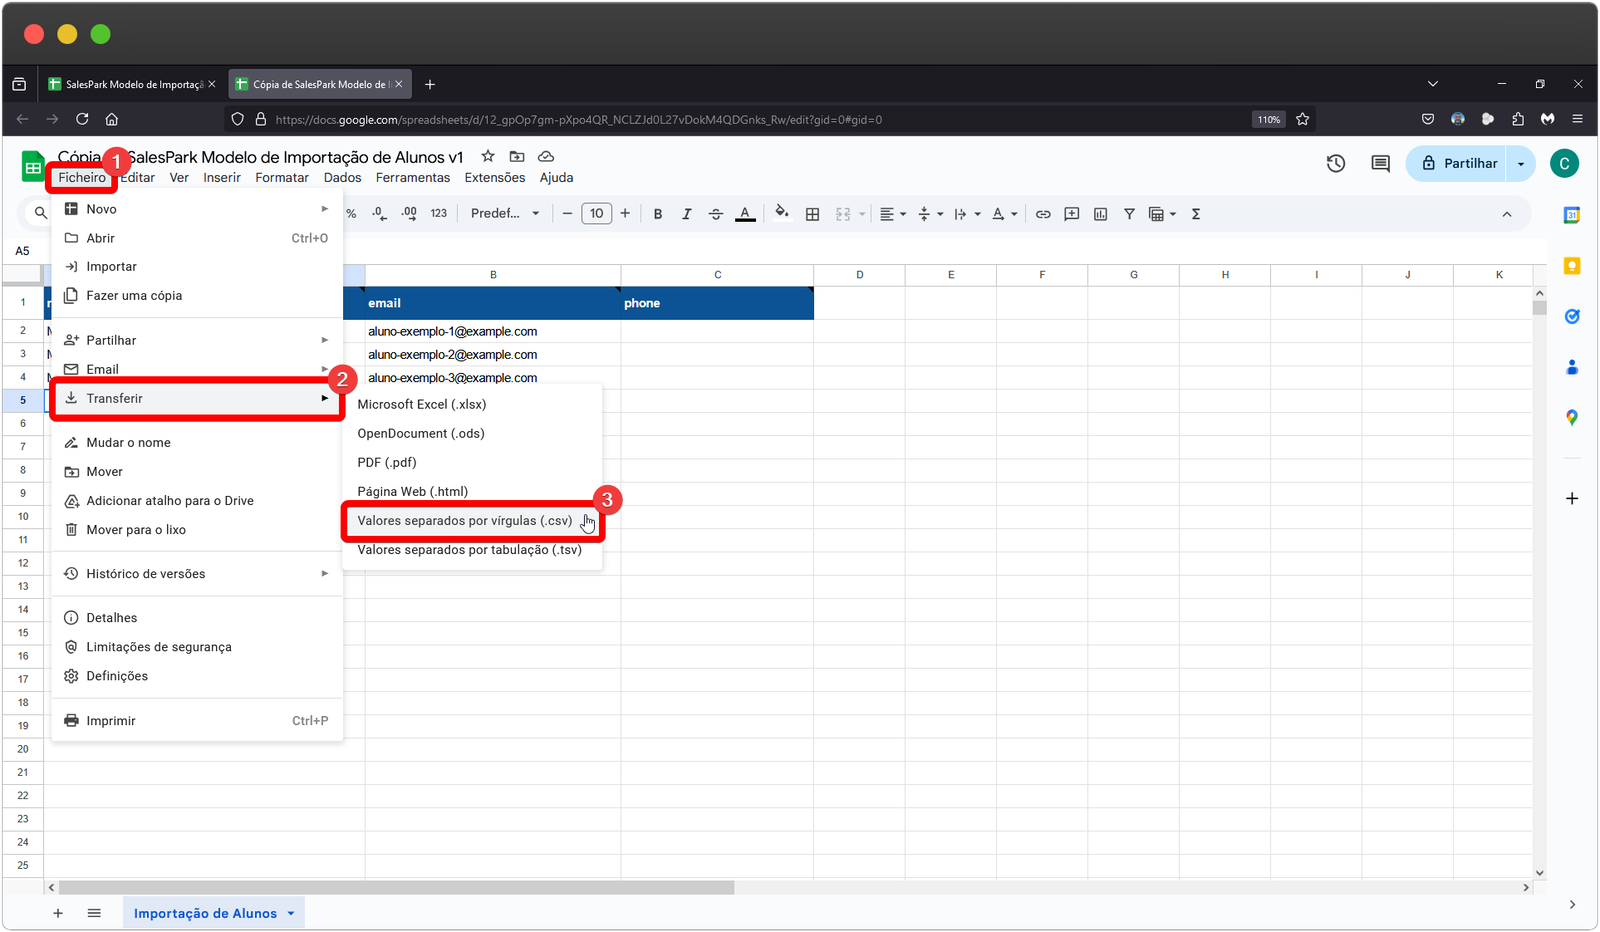This screenshot has height=932, width=1600.
Task: Star this spreadsheet document
Action: pyautogui.click(x=488, y=156)
